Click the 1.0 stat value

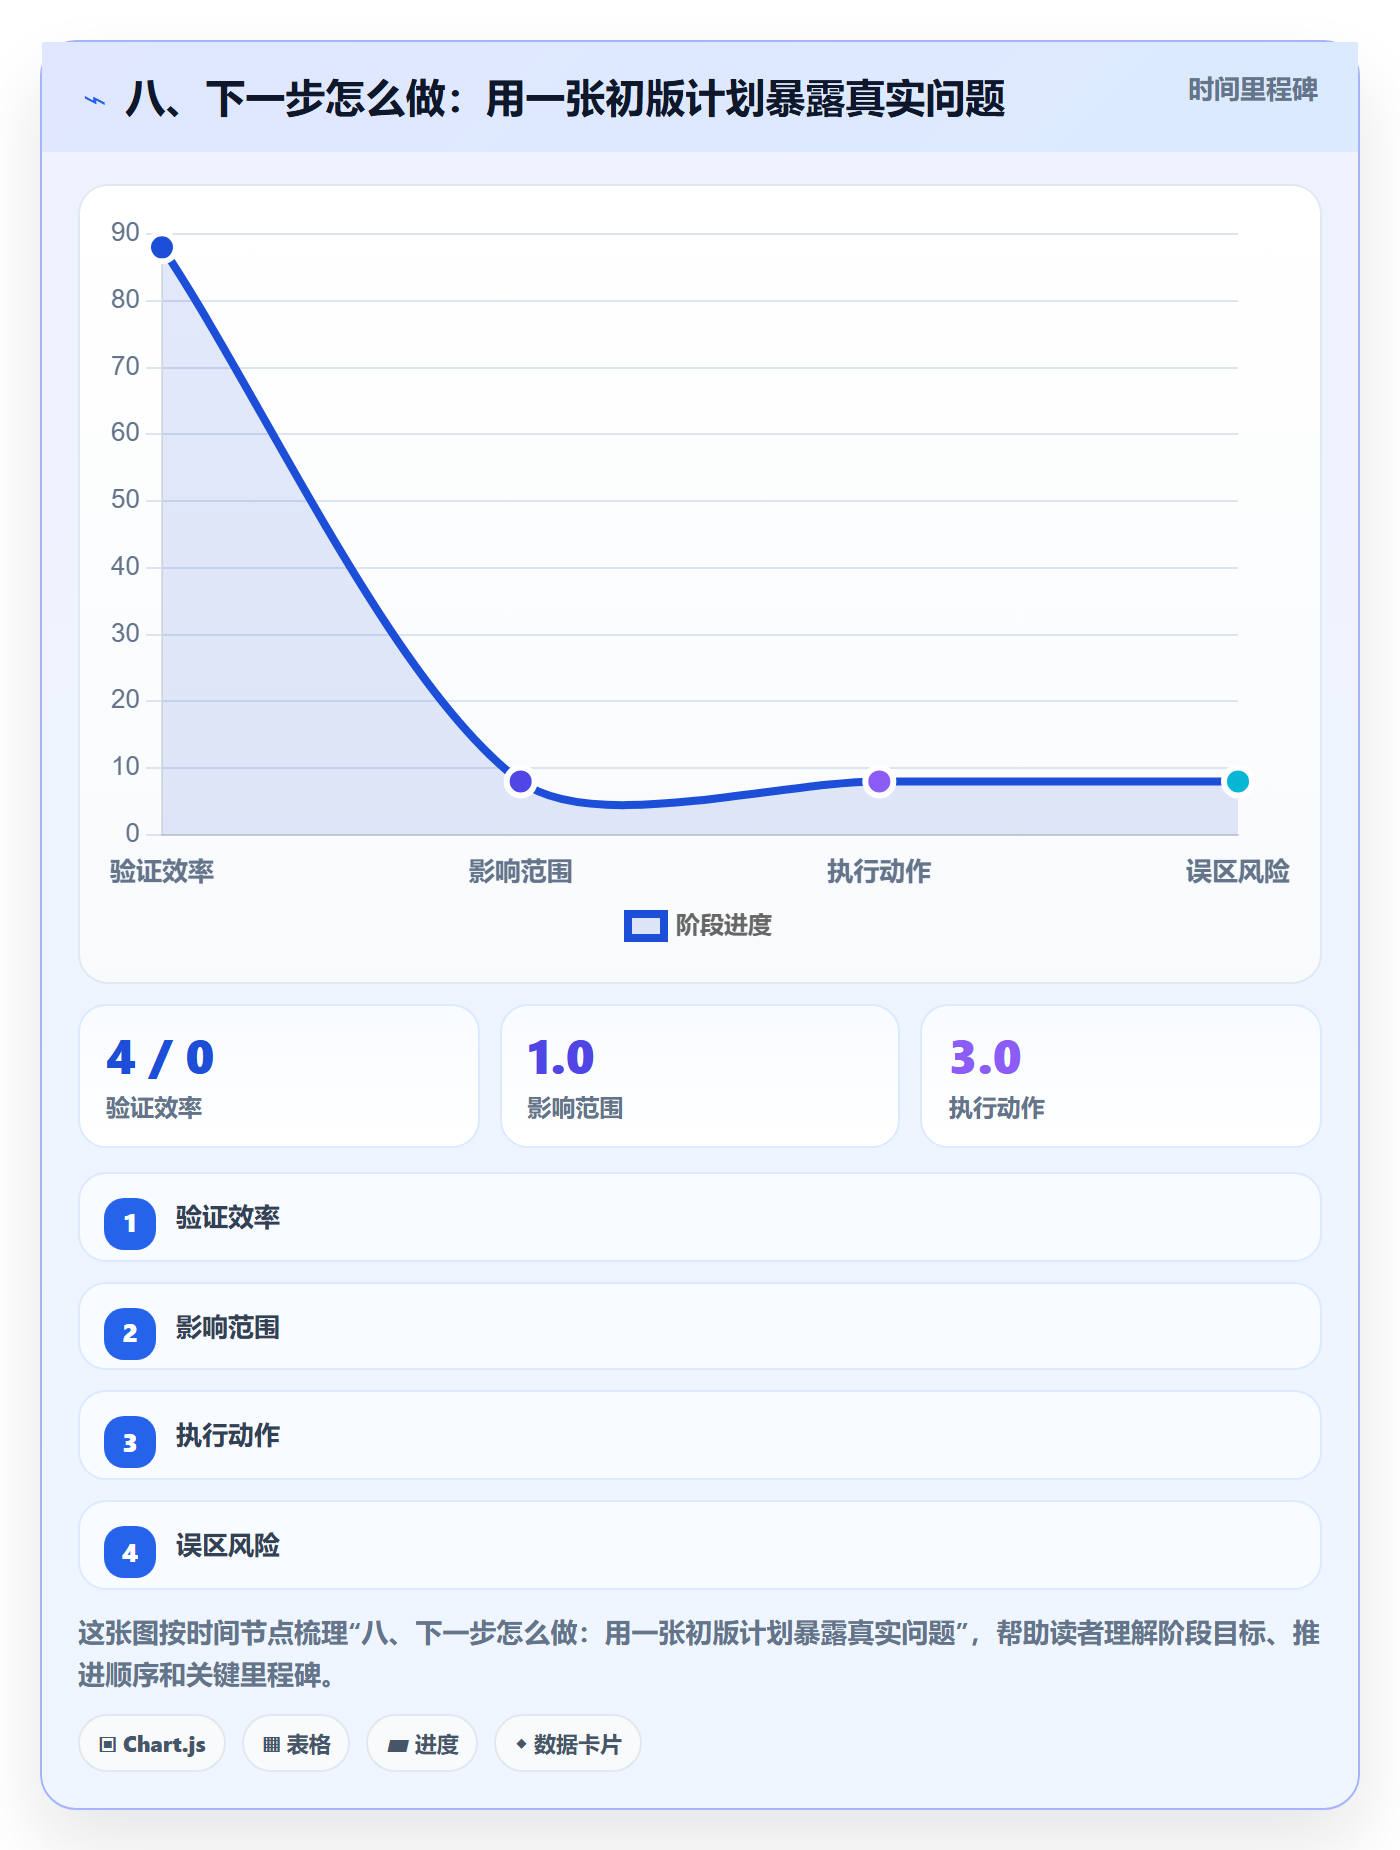(x=561, y=1058)
